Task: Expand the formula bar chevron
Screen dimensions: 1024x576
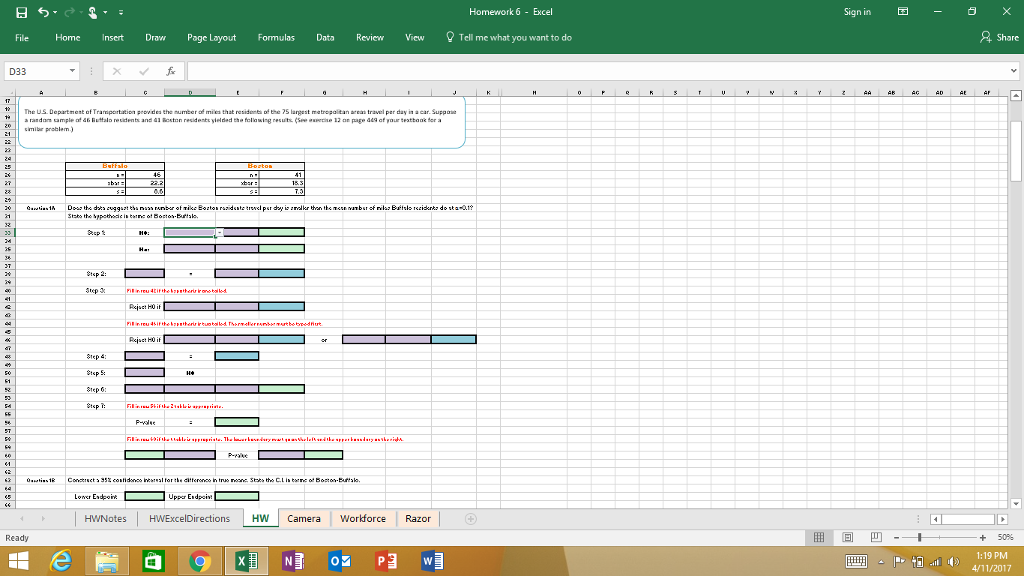Action: tap(1013, 71)
